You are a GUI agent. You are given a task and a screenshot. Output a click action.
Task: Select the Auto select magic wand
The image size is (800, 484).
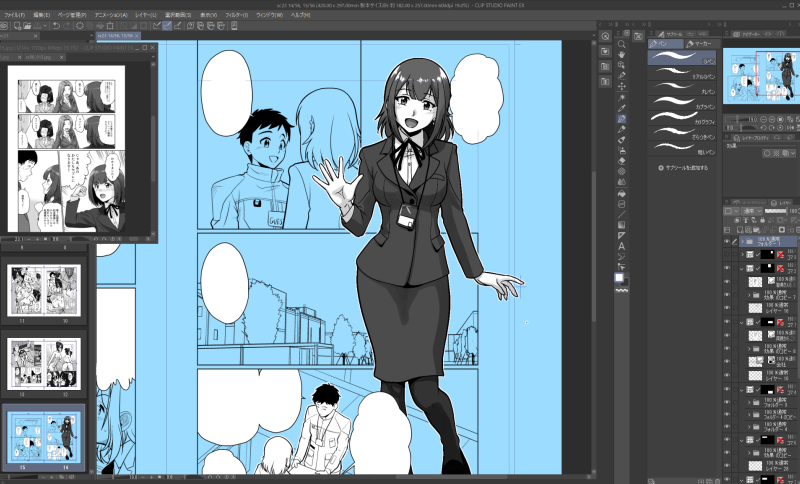(x=621, y=97)
